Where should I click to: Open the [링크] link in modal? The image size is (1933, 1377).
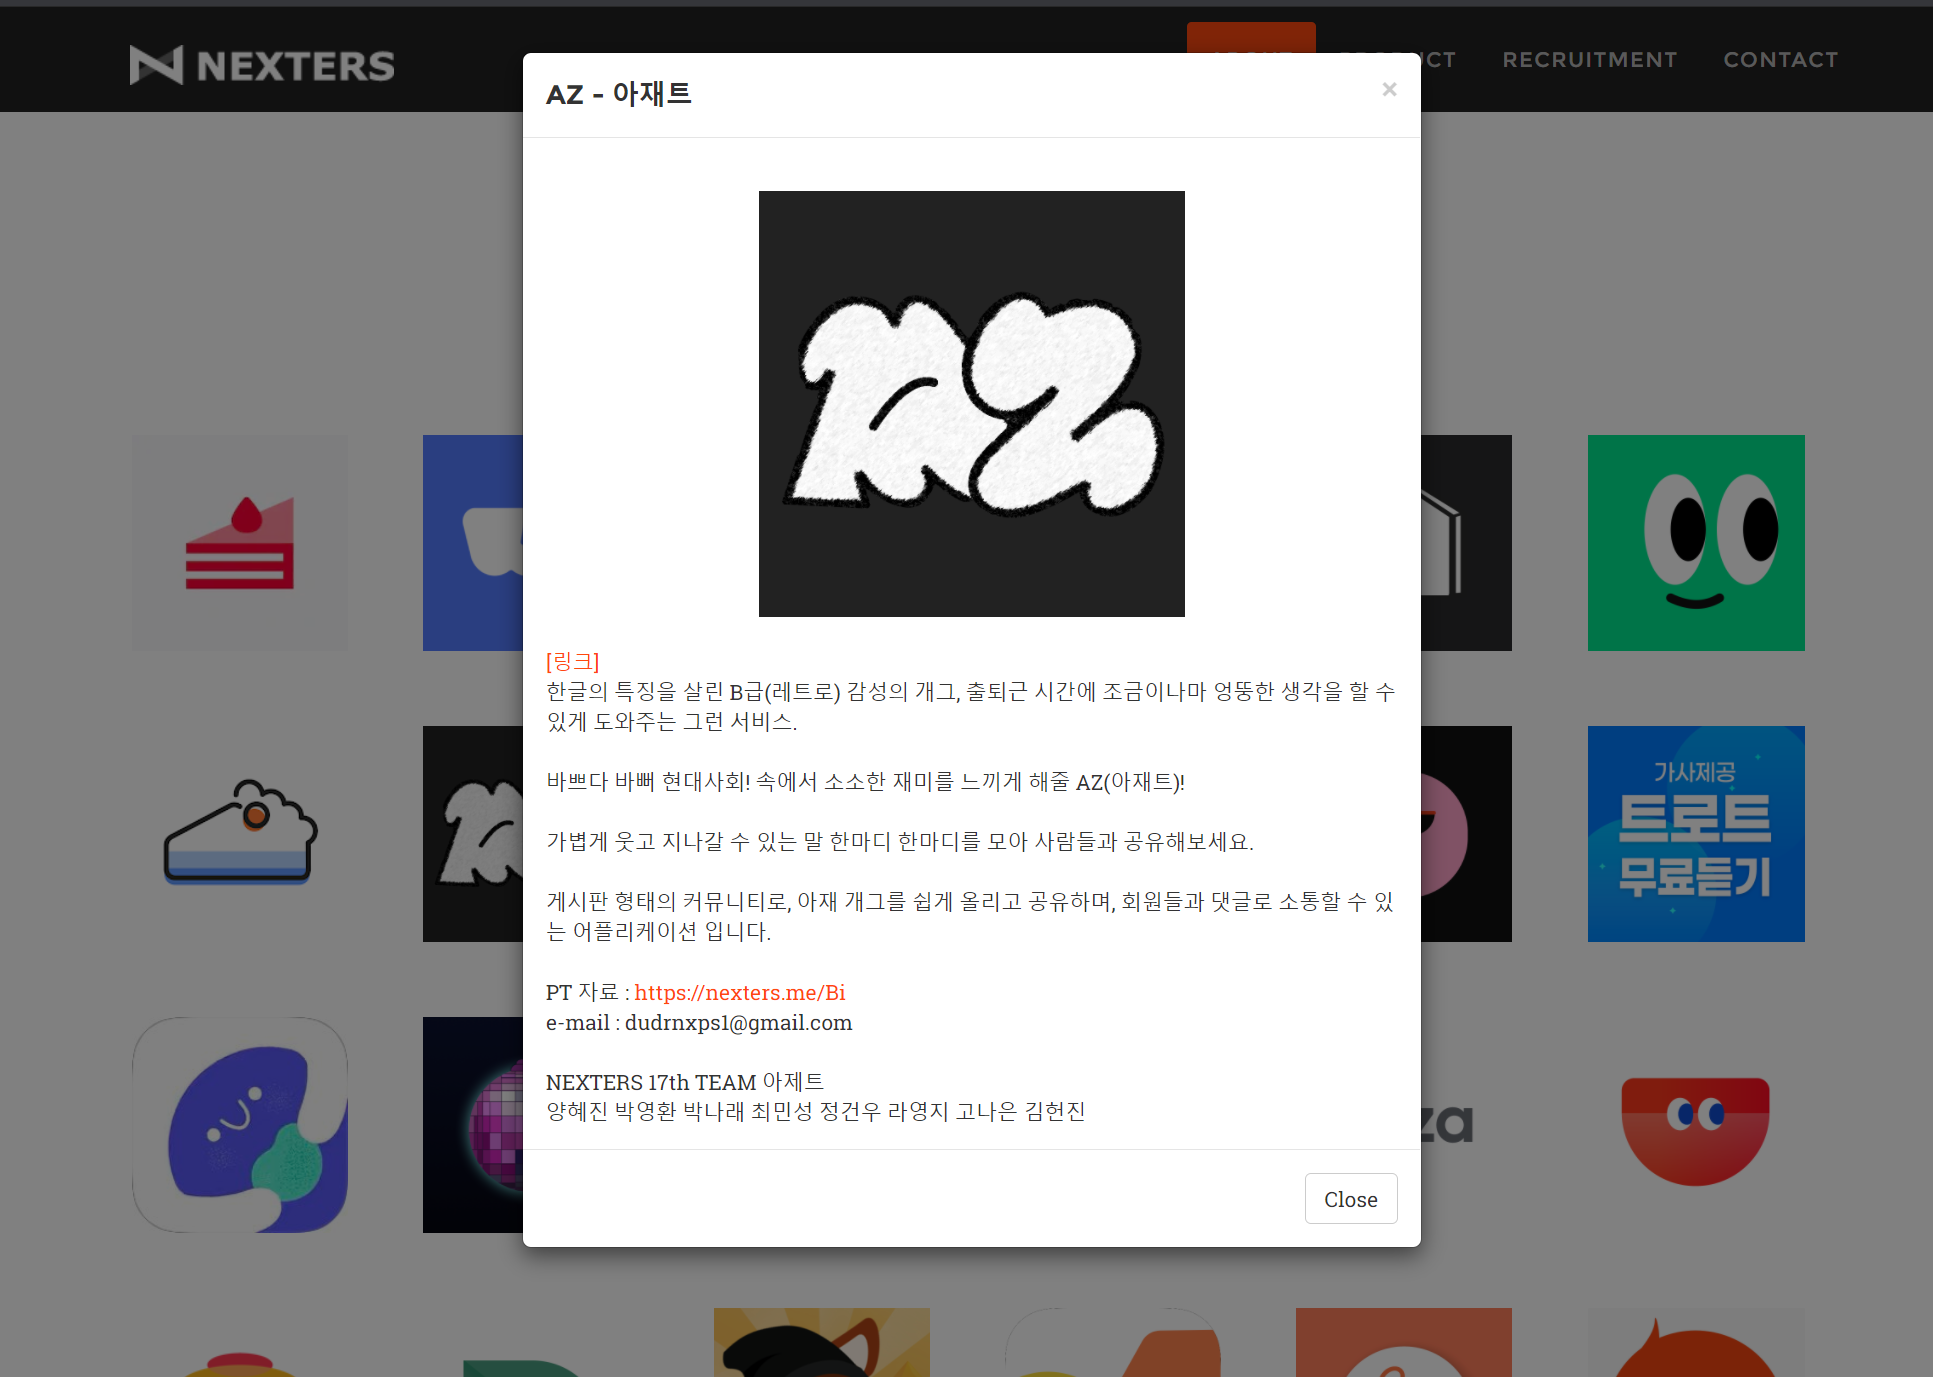click(572, 661)
